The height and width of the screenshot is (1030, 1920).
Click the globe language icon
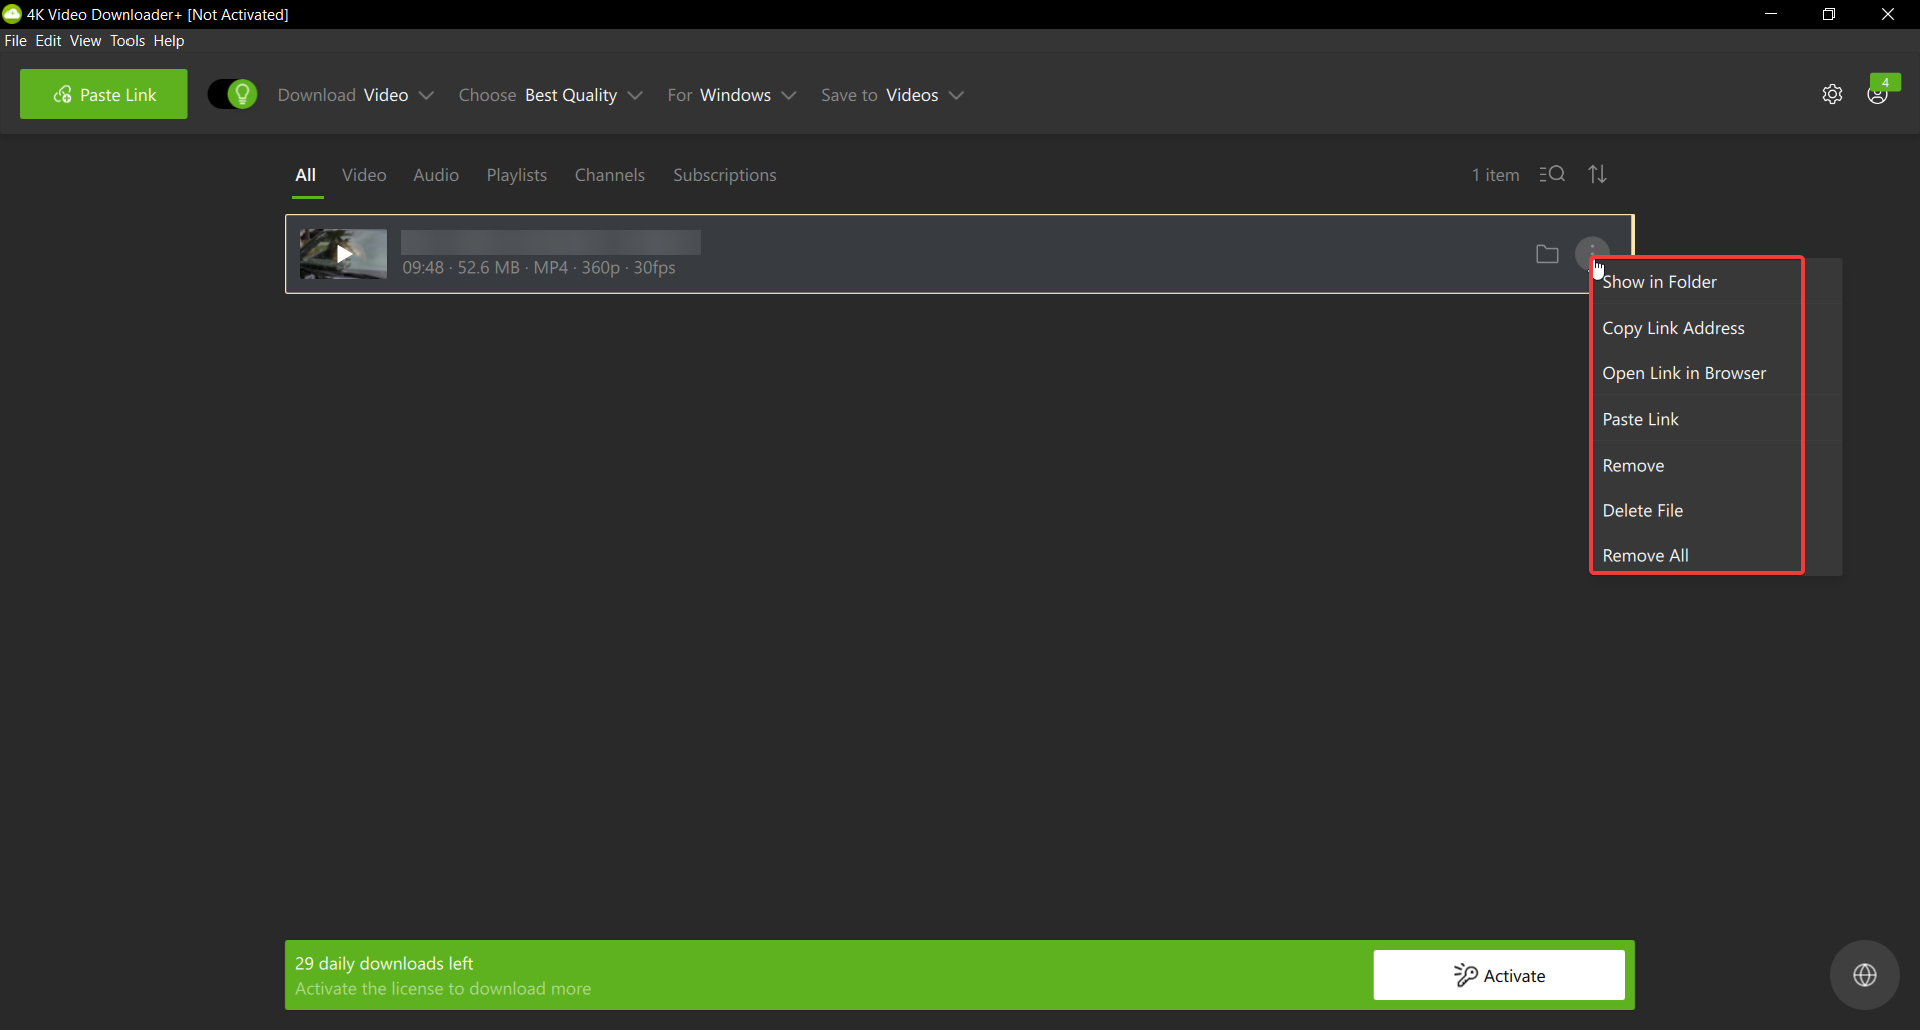click(1865, 975)
